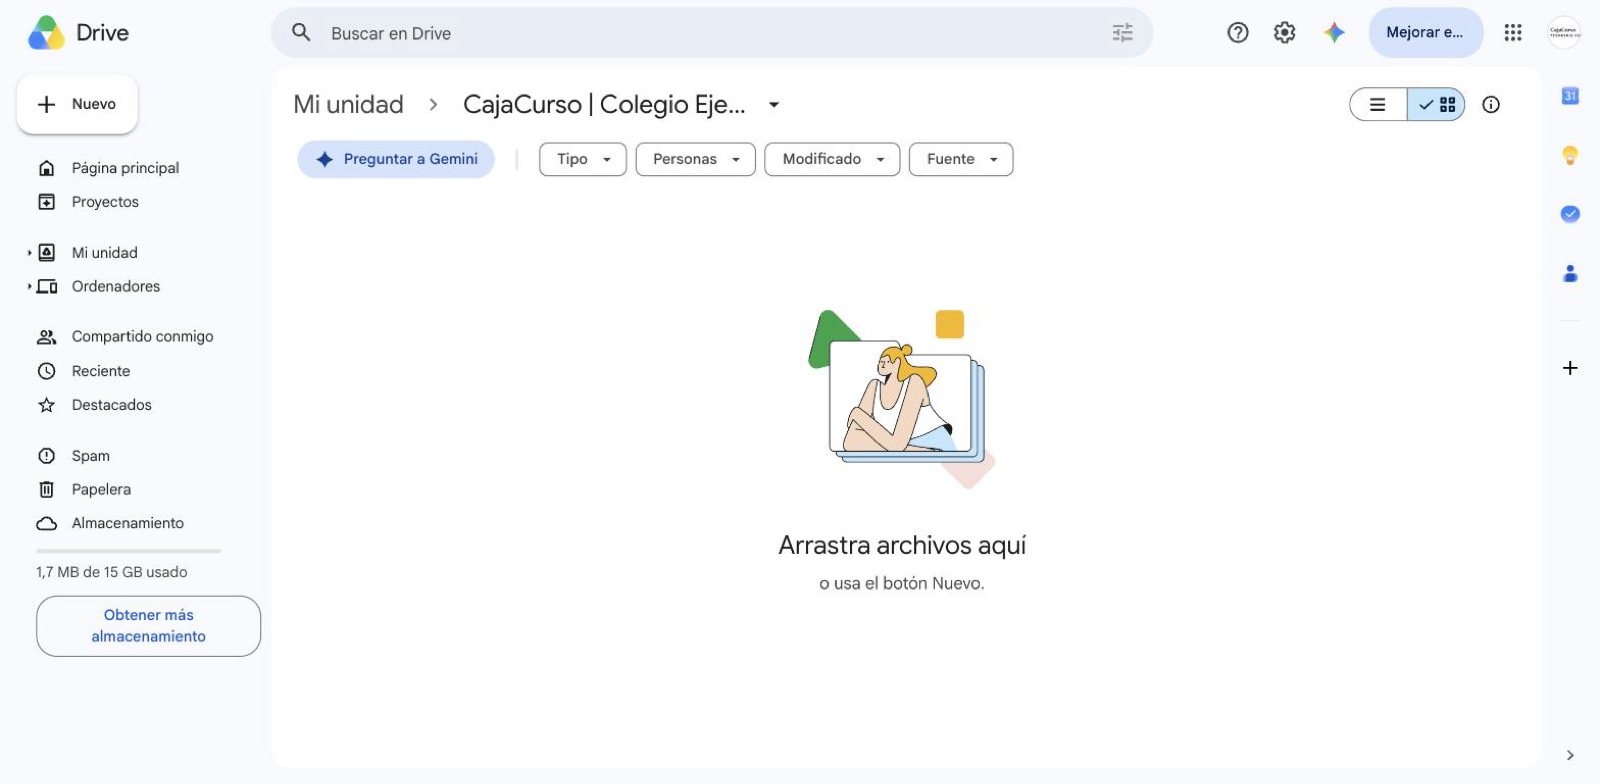Click Preguntar a Gemini button
Screen dimensions: 1600x784
(396, 159)
